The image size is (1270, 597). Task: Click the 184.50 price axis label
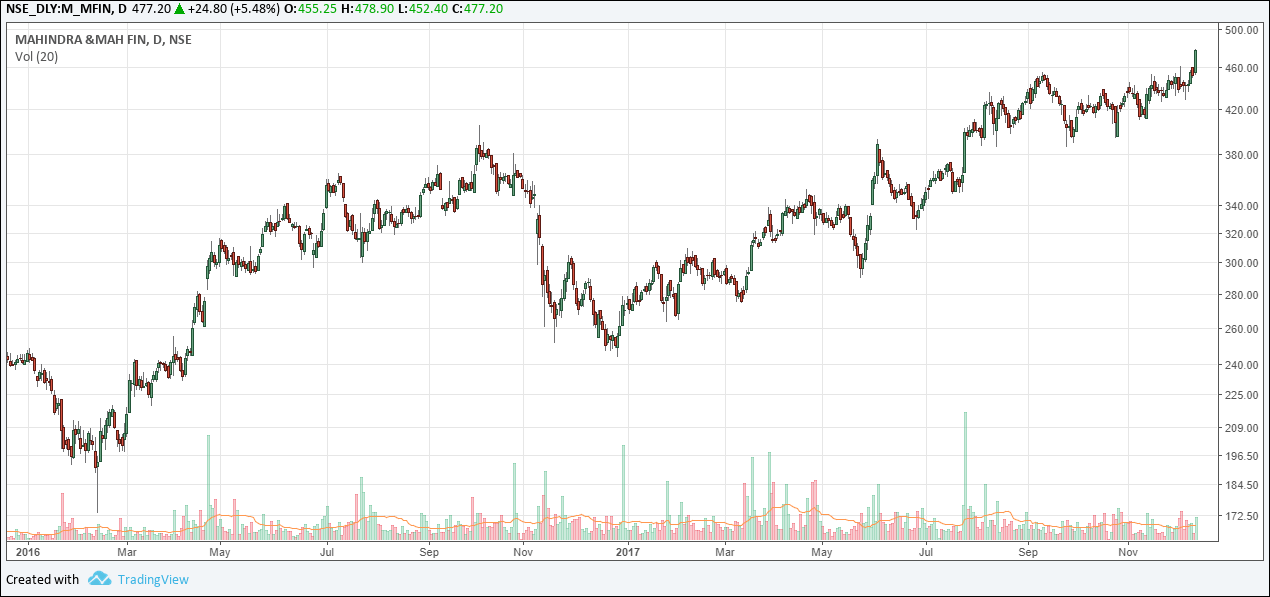pyautogui.click(x=1240, y=485)
